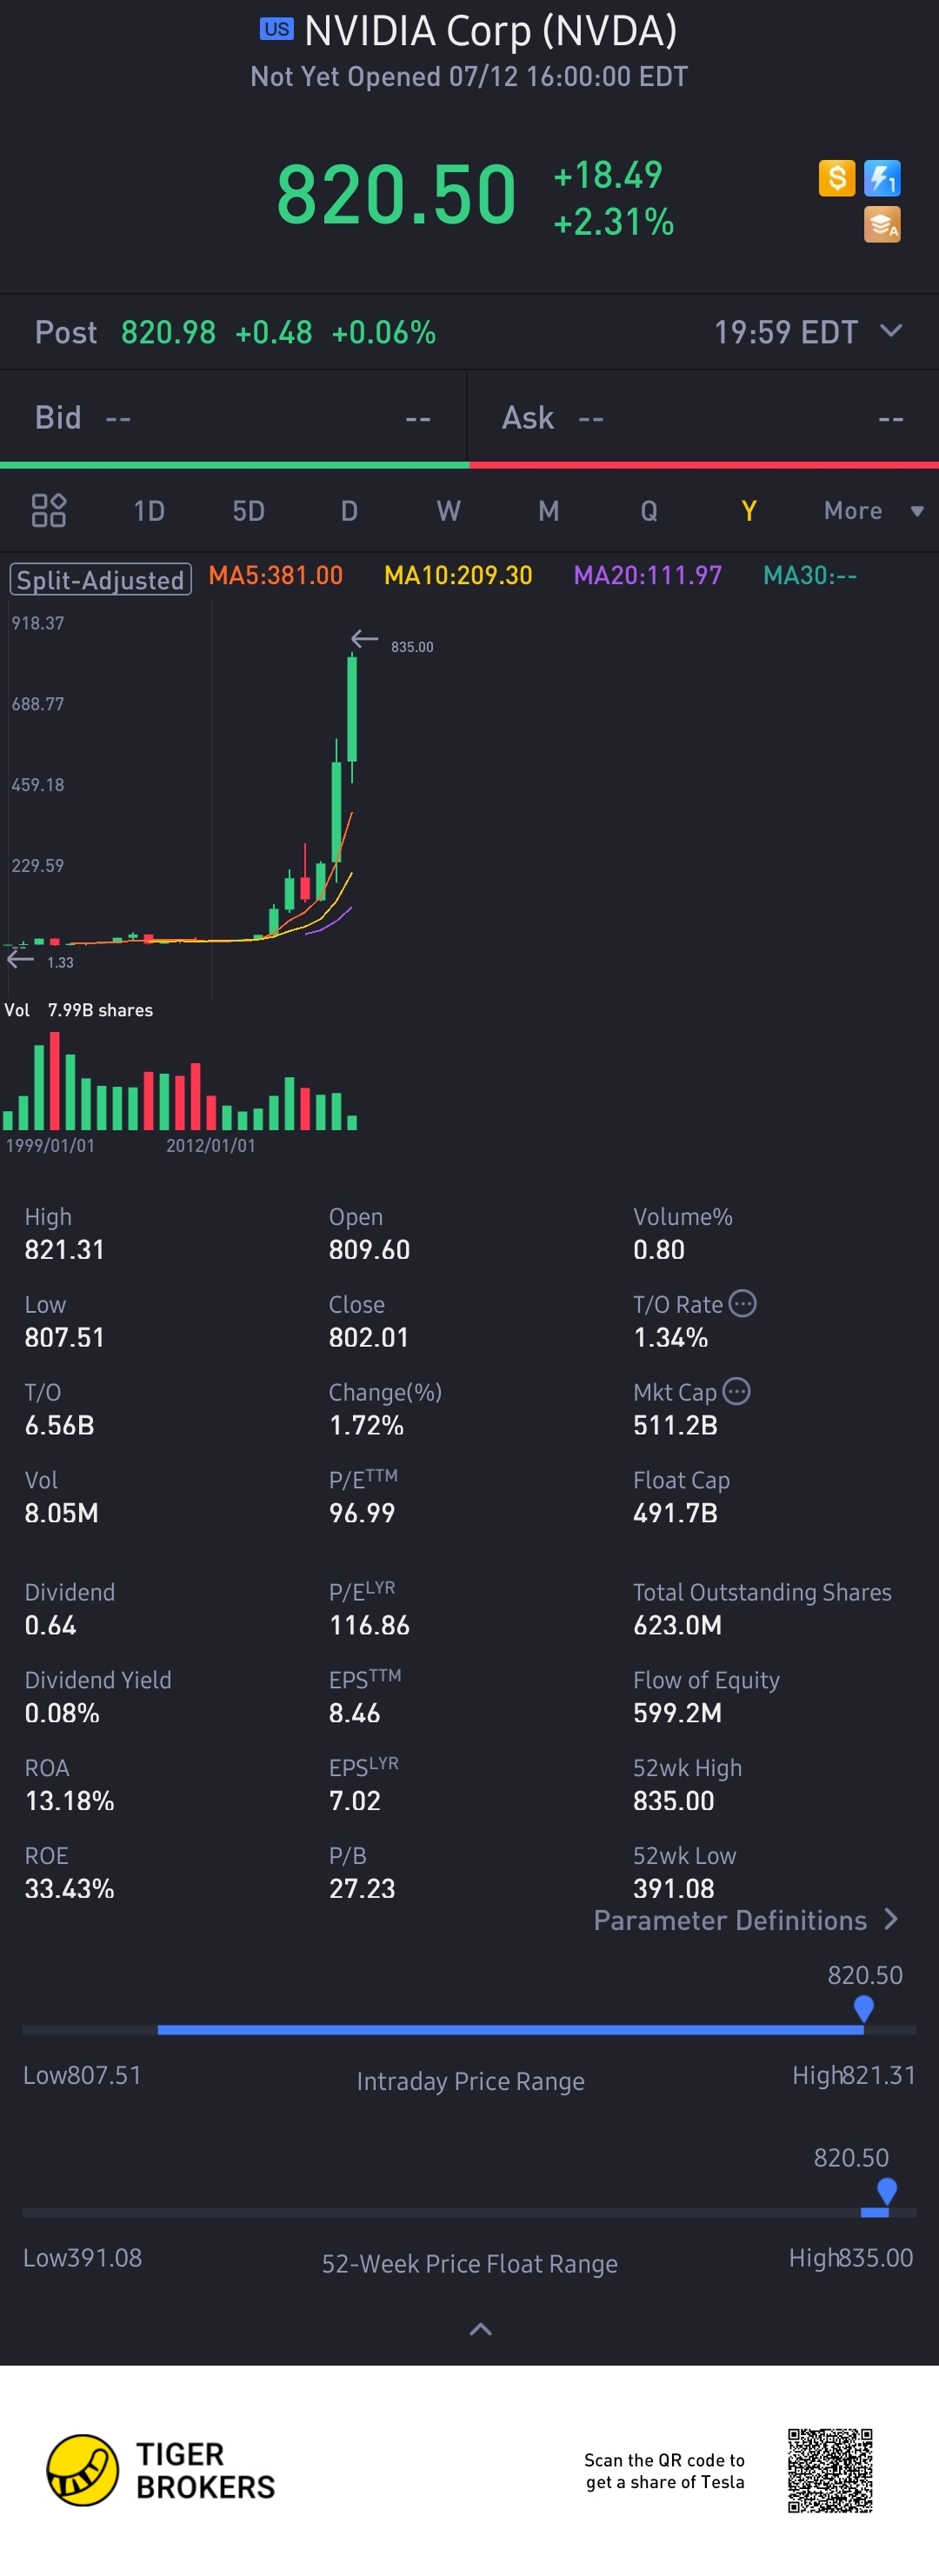The image size is (939, 2576).
Task: Tap the blue lightning bolt icon
Action: coord(882,178)
